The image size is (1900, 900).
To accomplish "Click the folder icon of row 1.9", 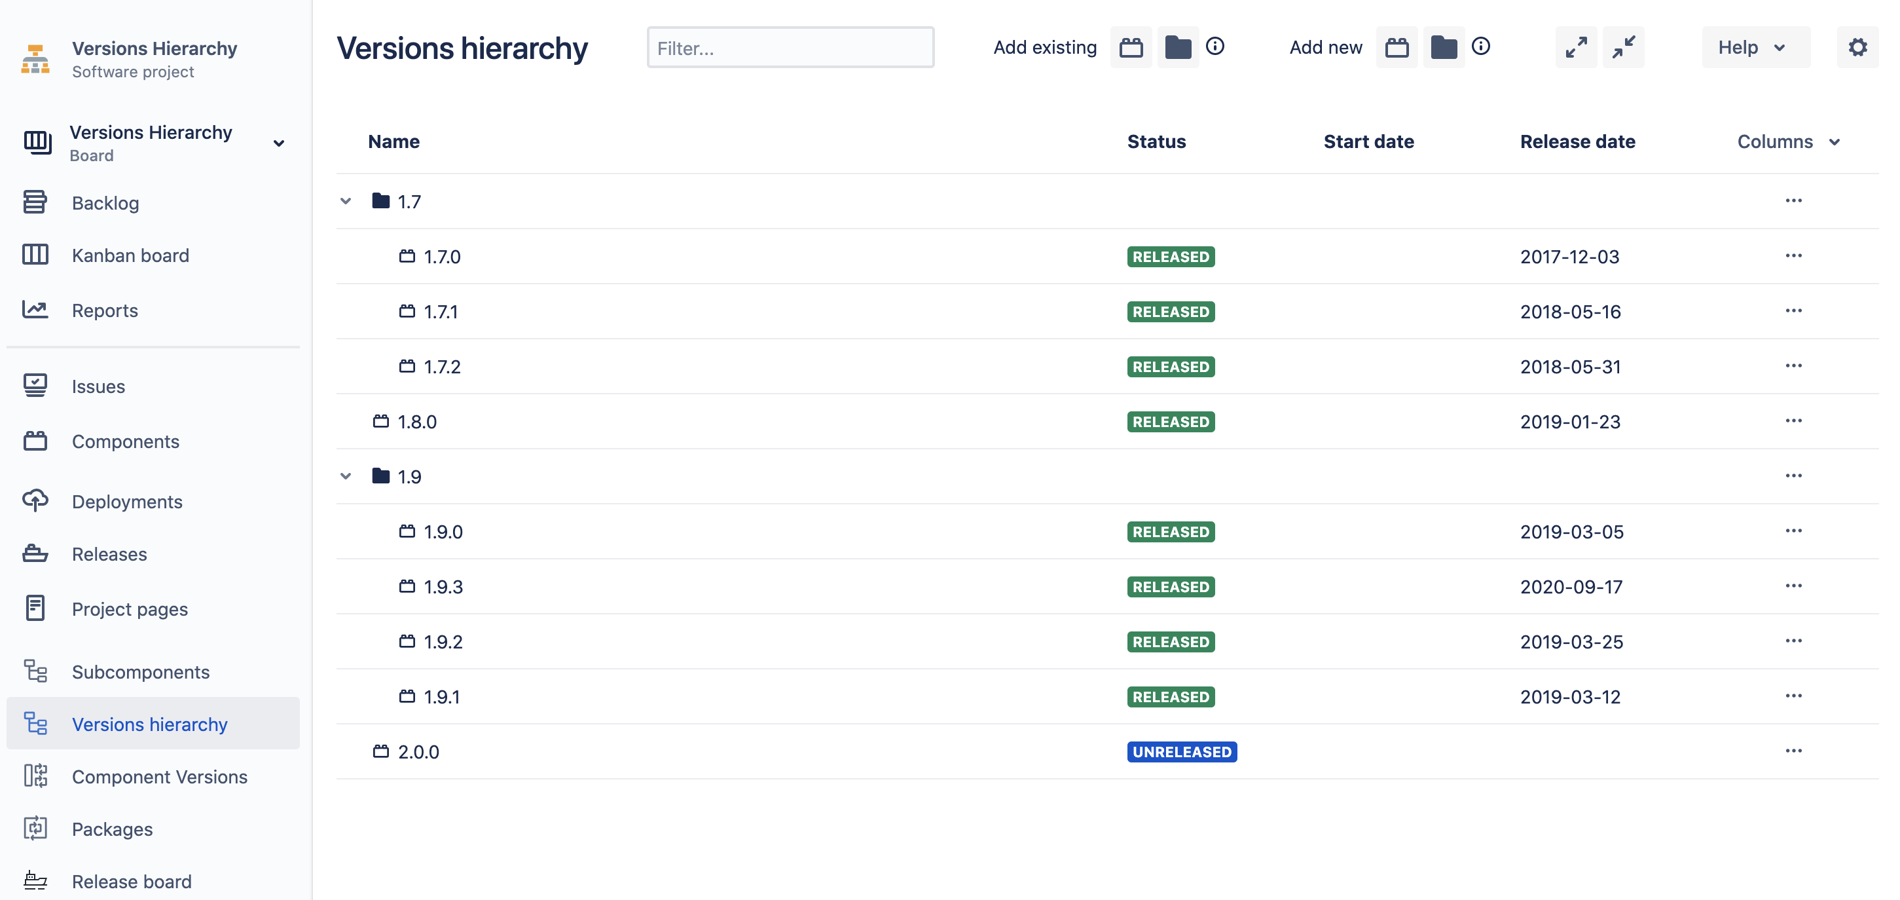I will pos(381,476).
